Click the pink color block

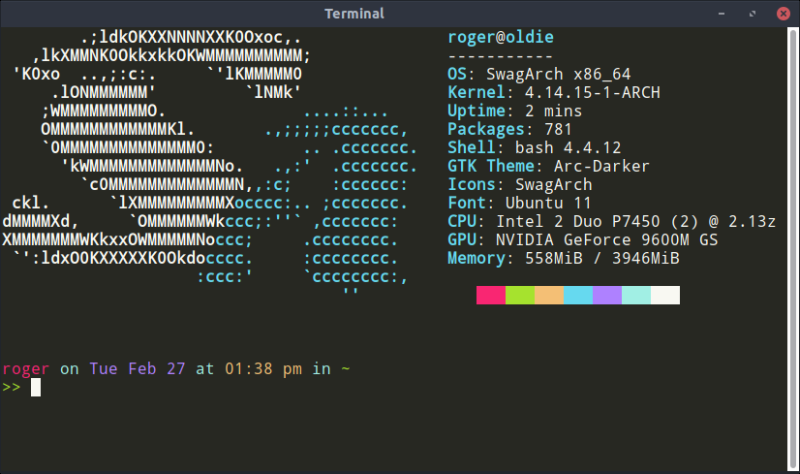pyautogui.click(x=491, y=295)
